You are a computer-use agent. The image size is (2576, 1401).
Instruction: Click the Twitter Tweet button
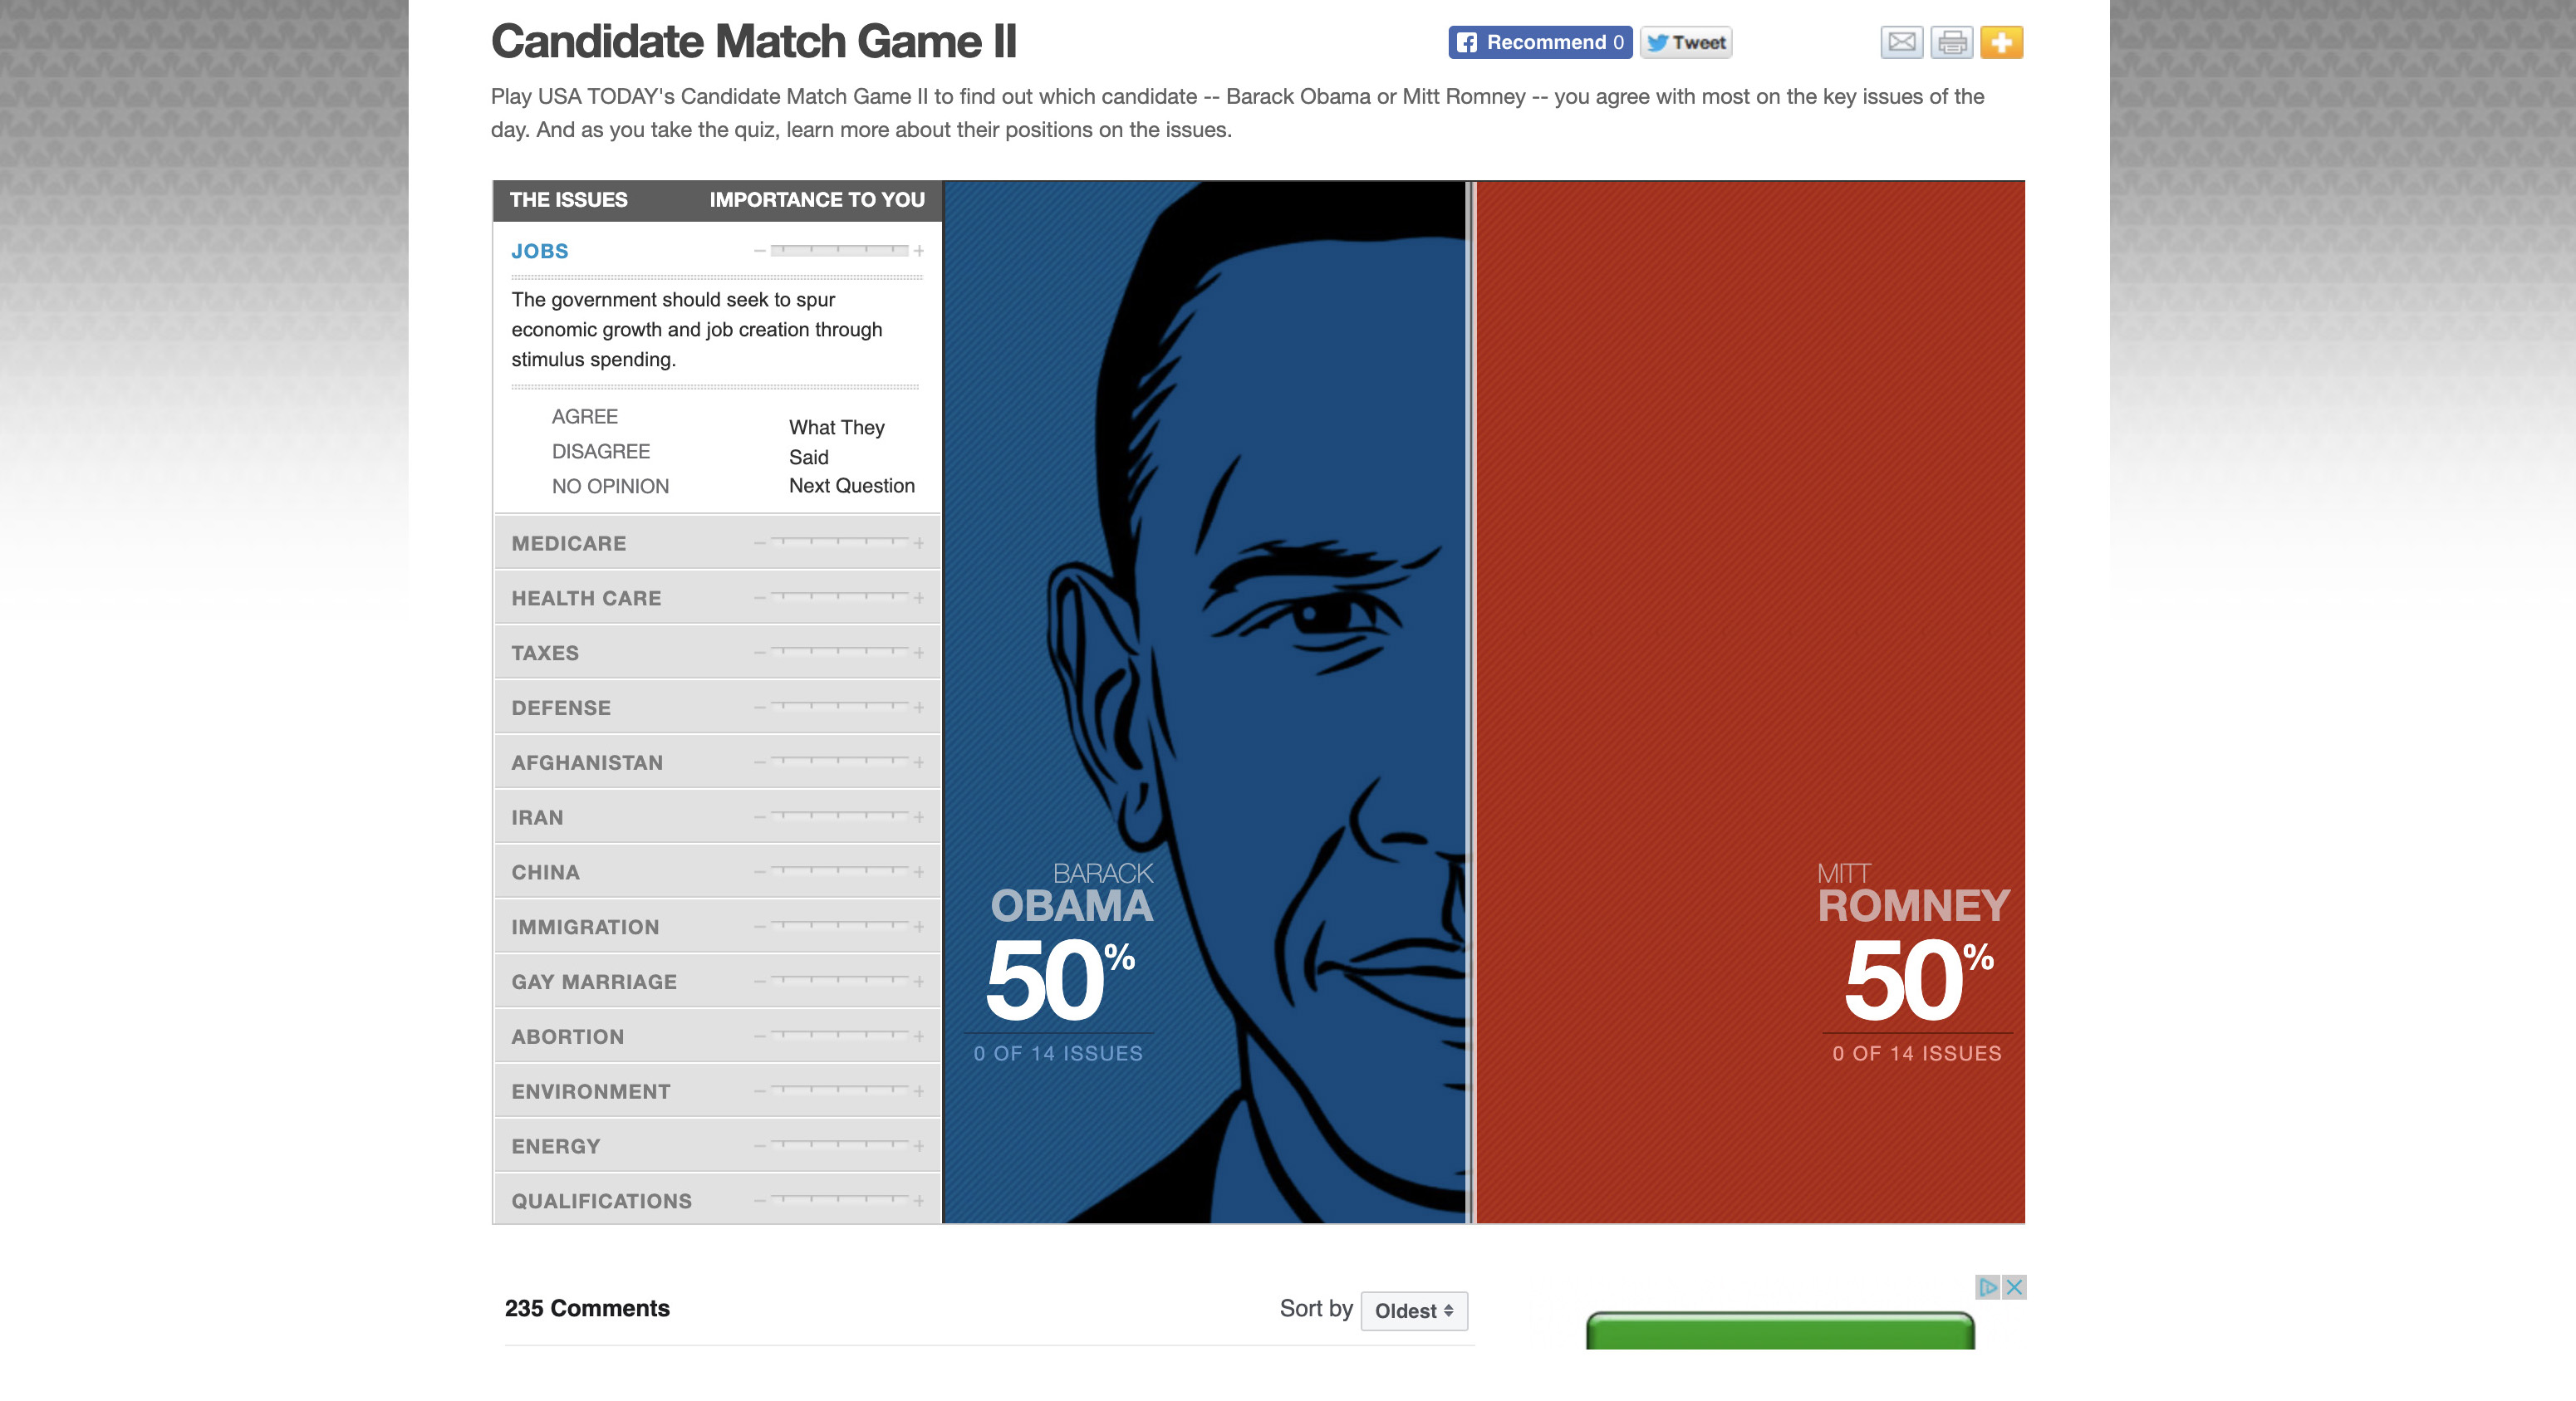[x=1686, y=43]
